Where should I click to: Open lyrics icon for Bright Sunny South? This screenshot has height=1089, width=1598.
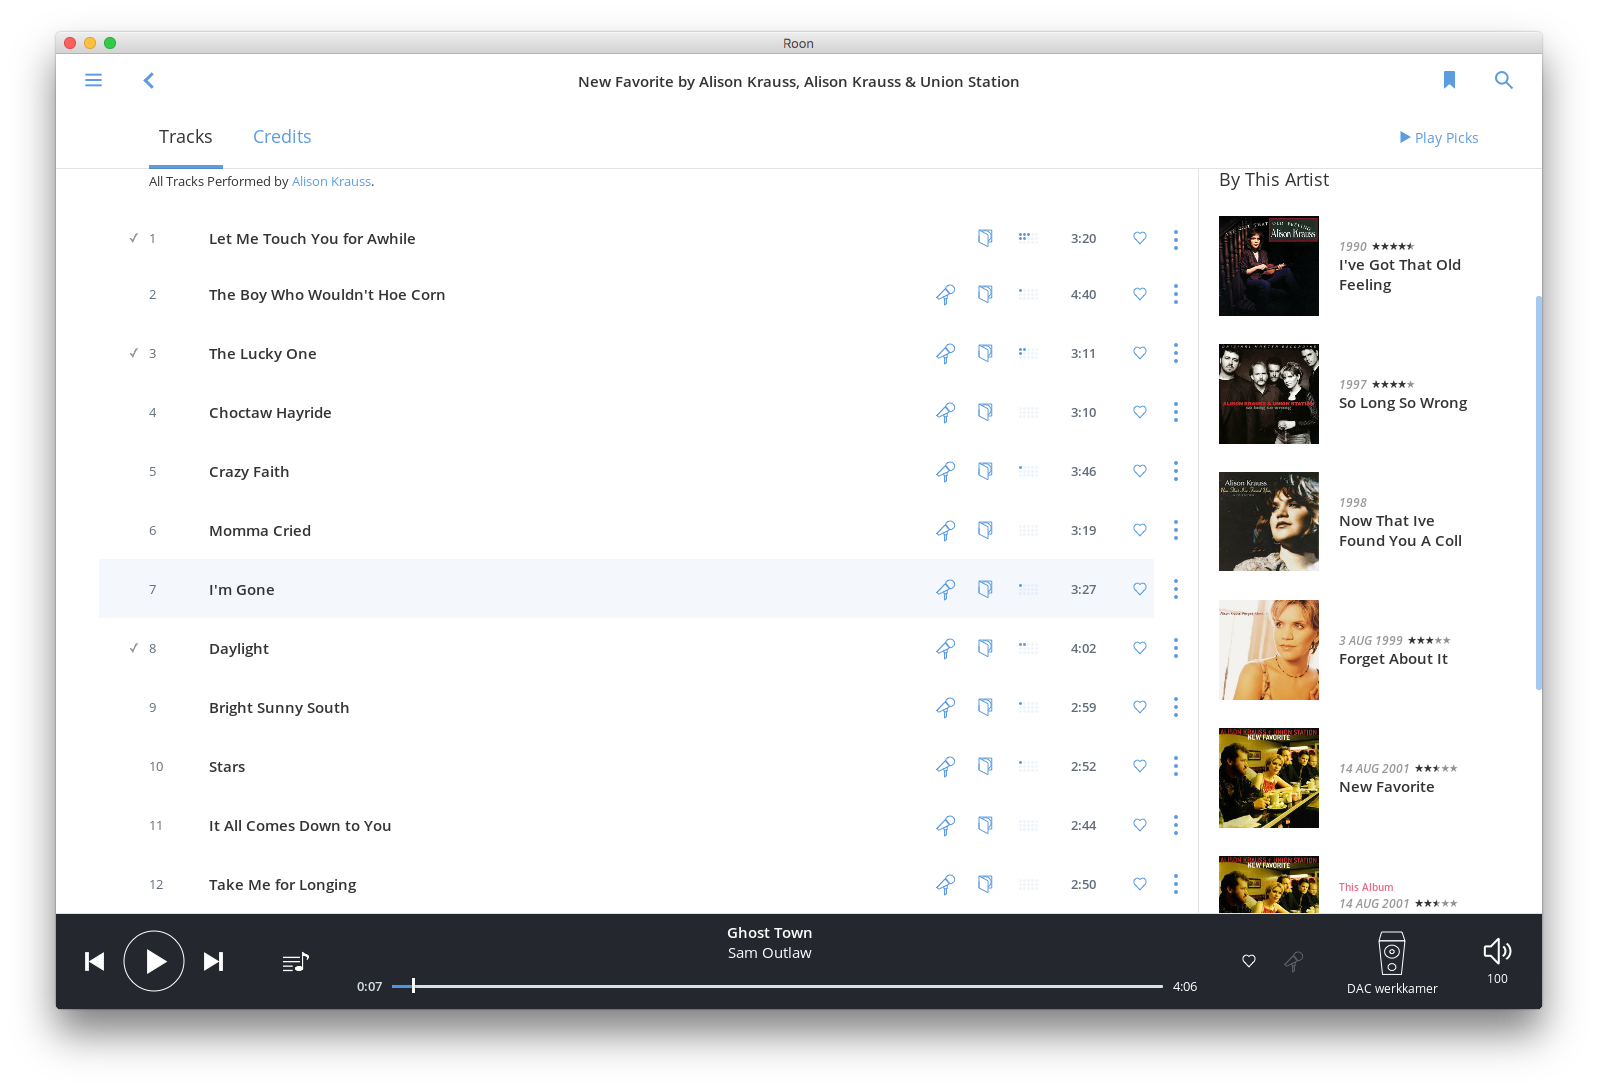(985, 707)
